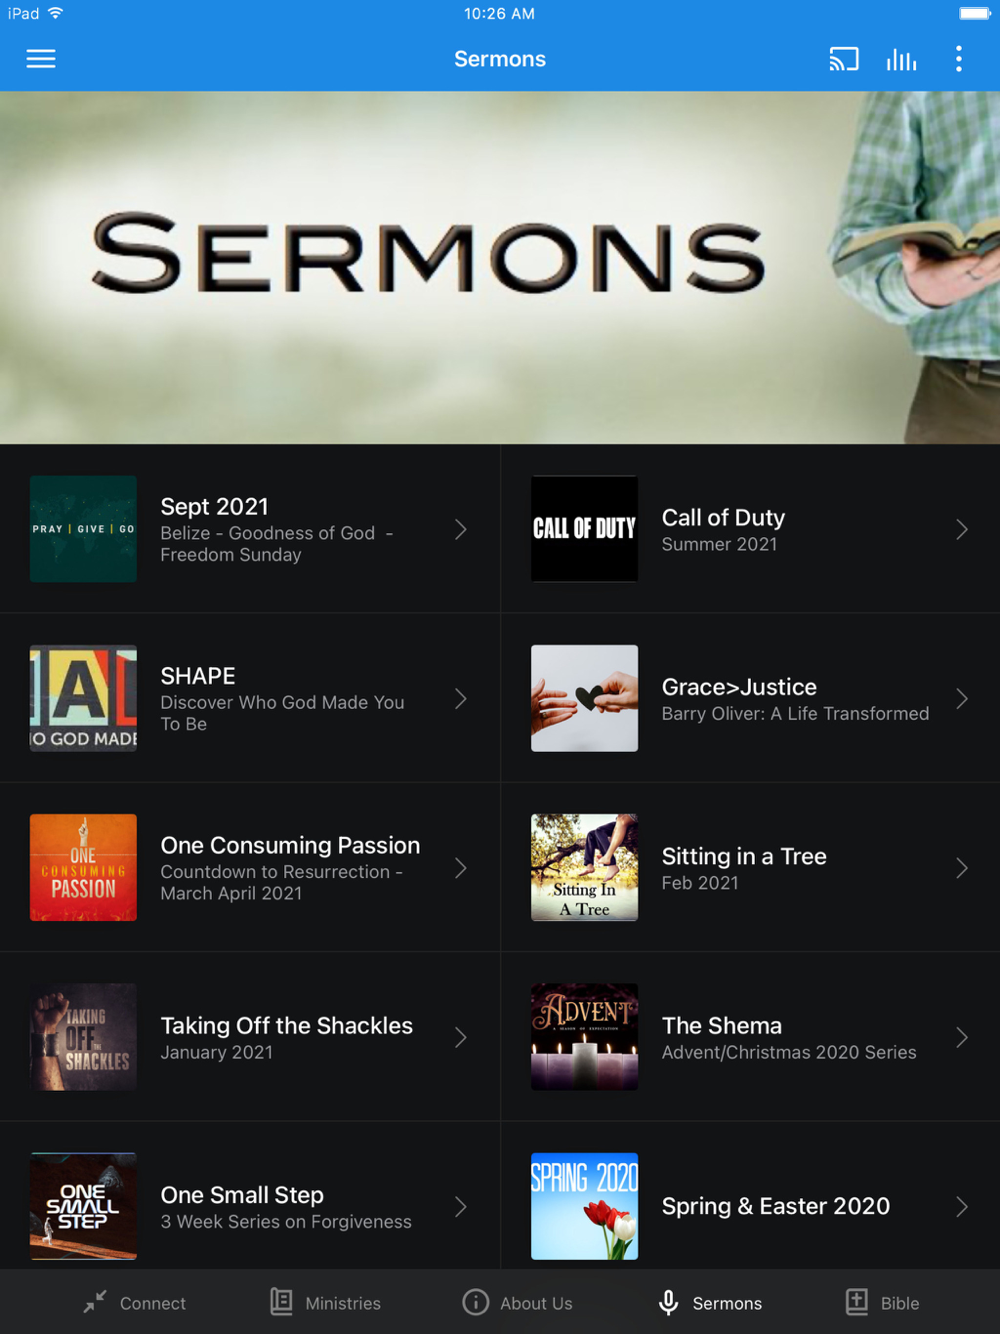Tap the Ministries newspaper icon
Image resolution: width=1000 pixels, height=1334 pixels.
click(x=282, y=1302)
